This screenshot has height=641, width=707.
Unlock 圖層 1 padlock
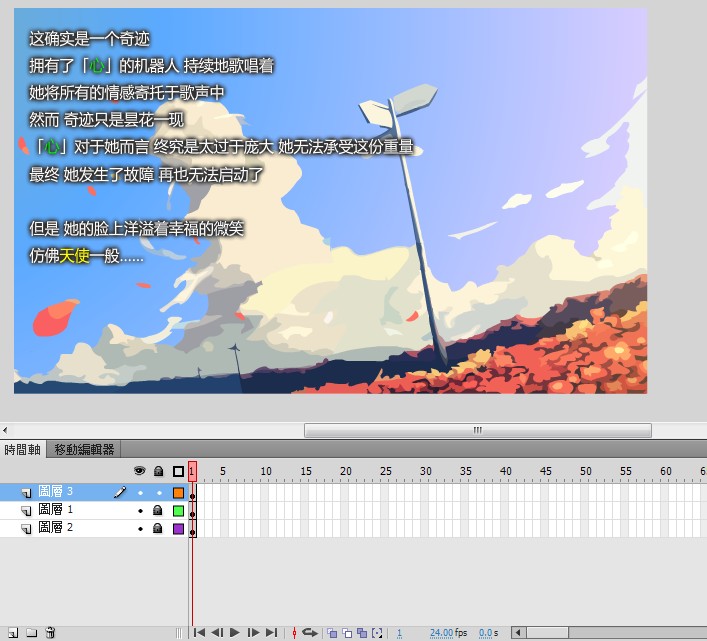click(157, 510)
